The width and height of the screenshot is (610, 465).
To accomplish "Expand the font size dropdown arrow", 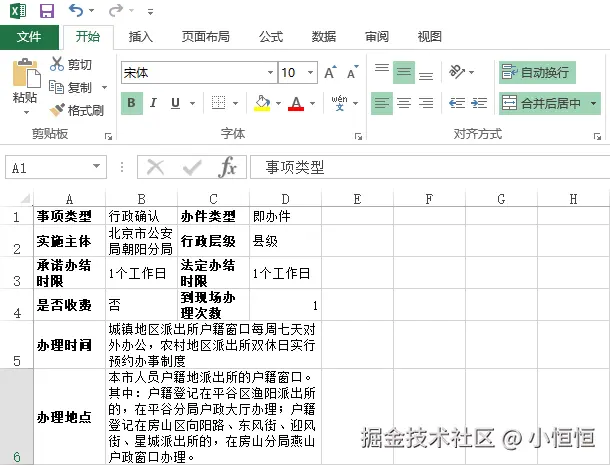I will (310, 72).
